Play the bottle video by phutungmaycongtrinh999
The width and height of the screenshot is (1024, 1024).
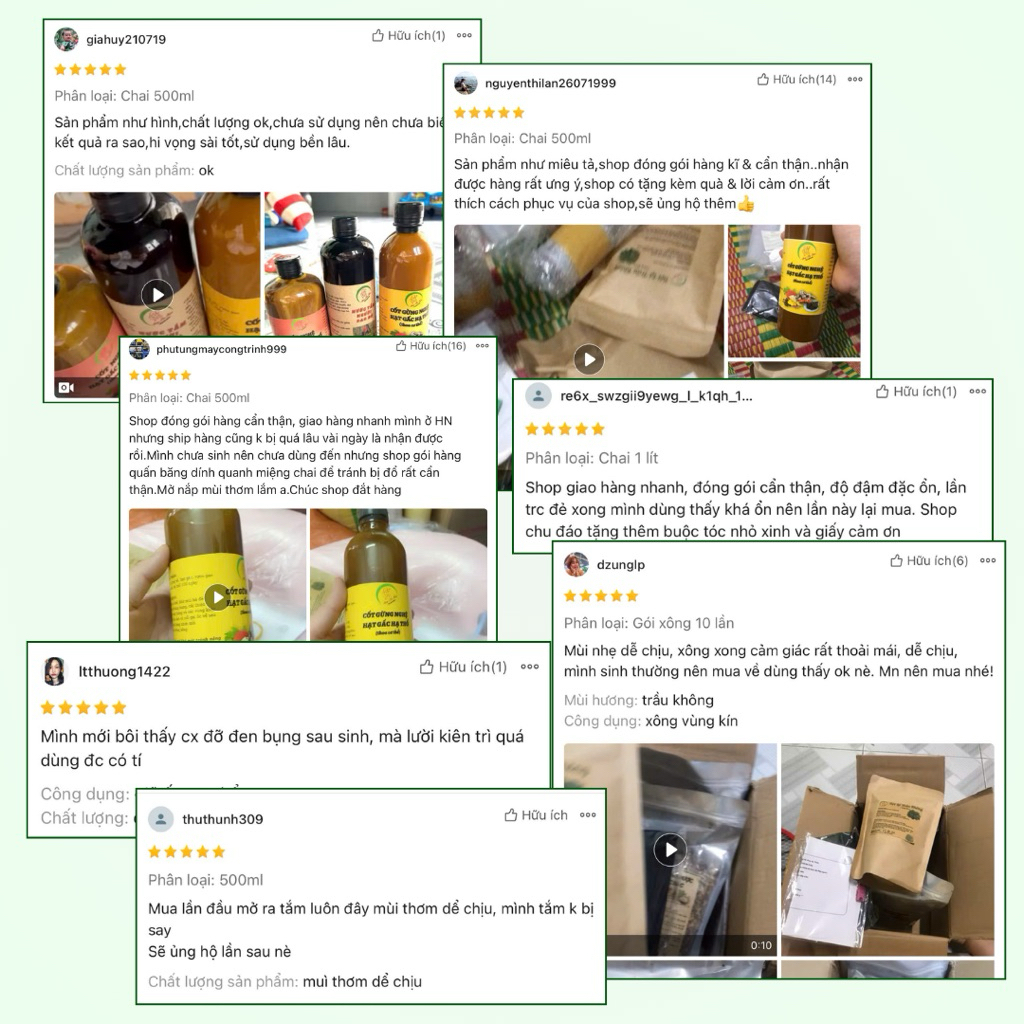(217, 597)
